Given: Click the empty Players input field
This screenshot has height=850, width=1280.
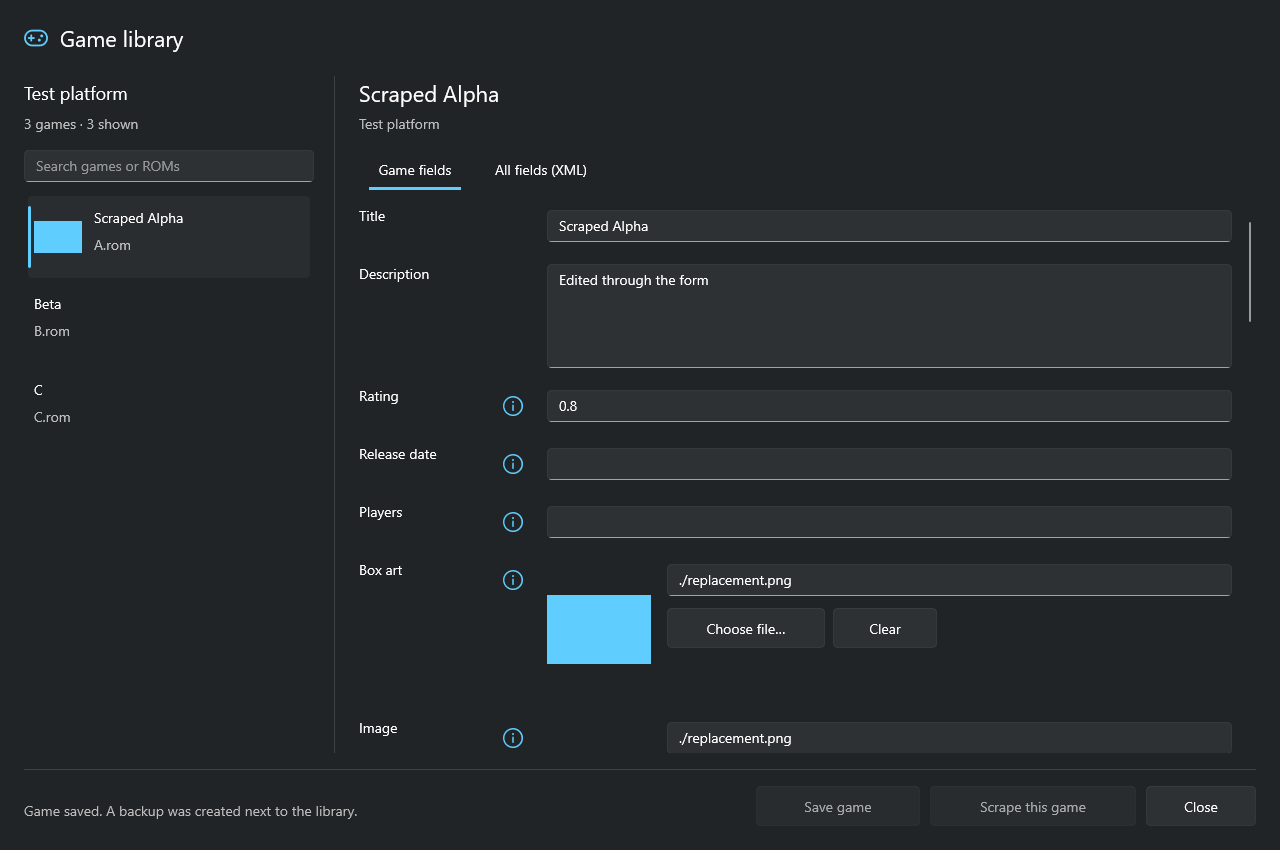Looking at the screenshot, I should tap(889, 522).
